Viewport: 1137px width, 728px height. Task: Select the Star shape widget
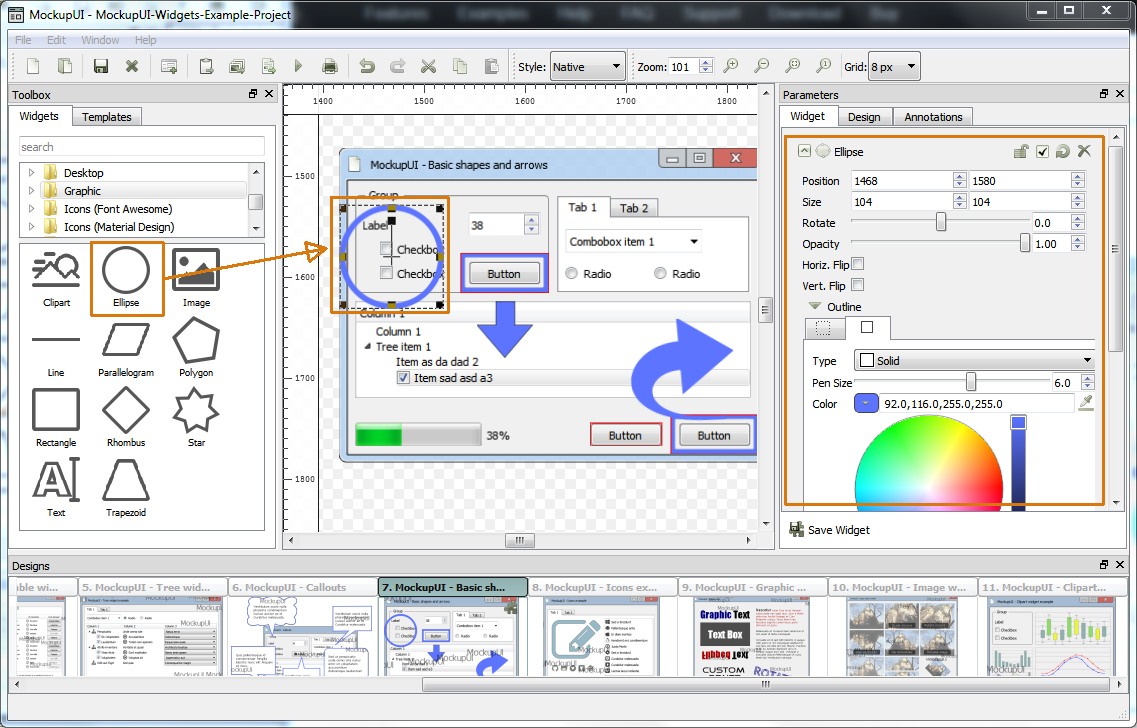click(x=196, y=418)
